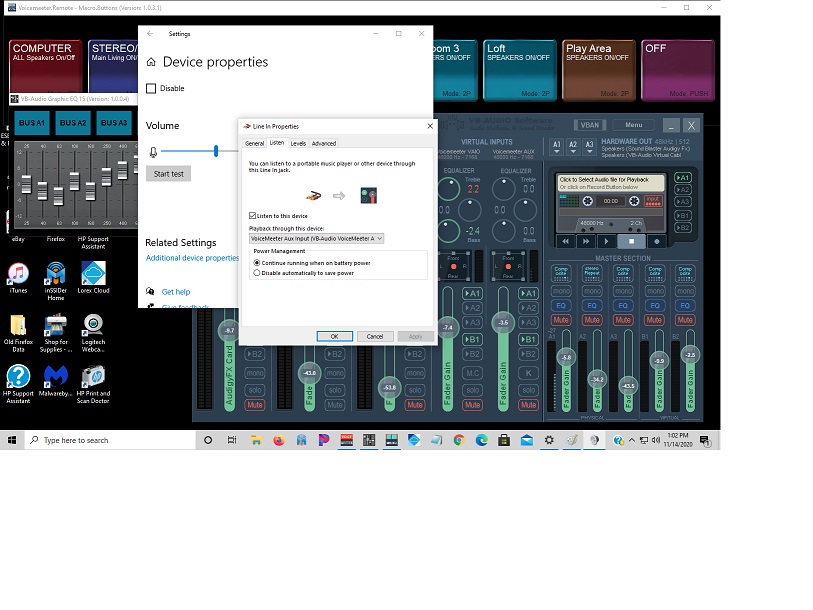Uncheck Listen to this device checkbox

252,215
